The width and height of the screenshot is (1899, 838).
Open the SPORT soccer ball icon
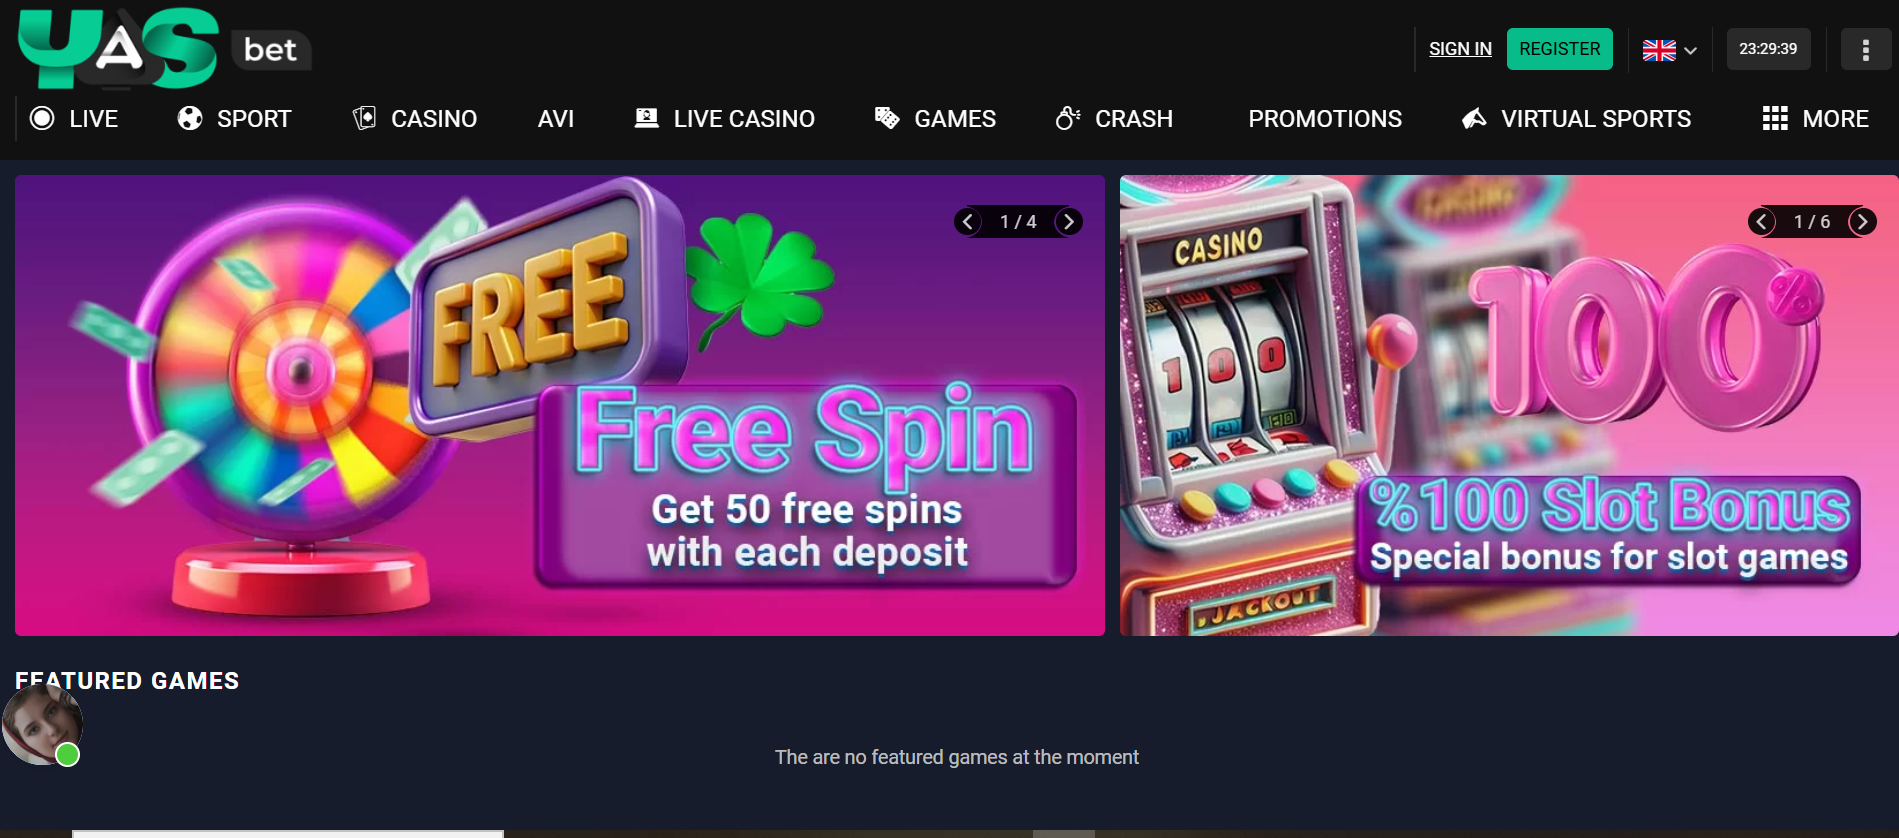point(190,119)
